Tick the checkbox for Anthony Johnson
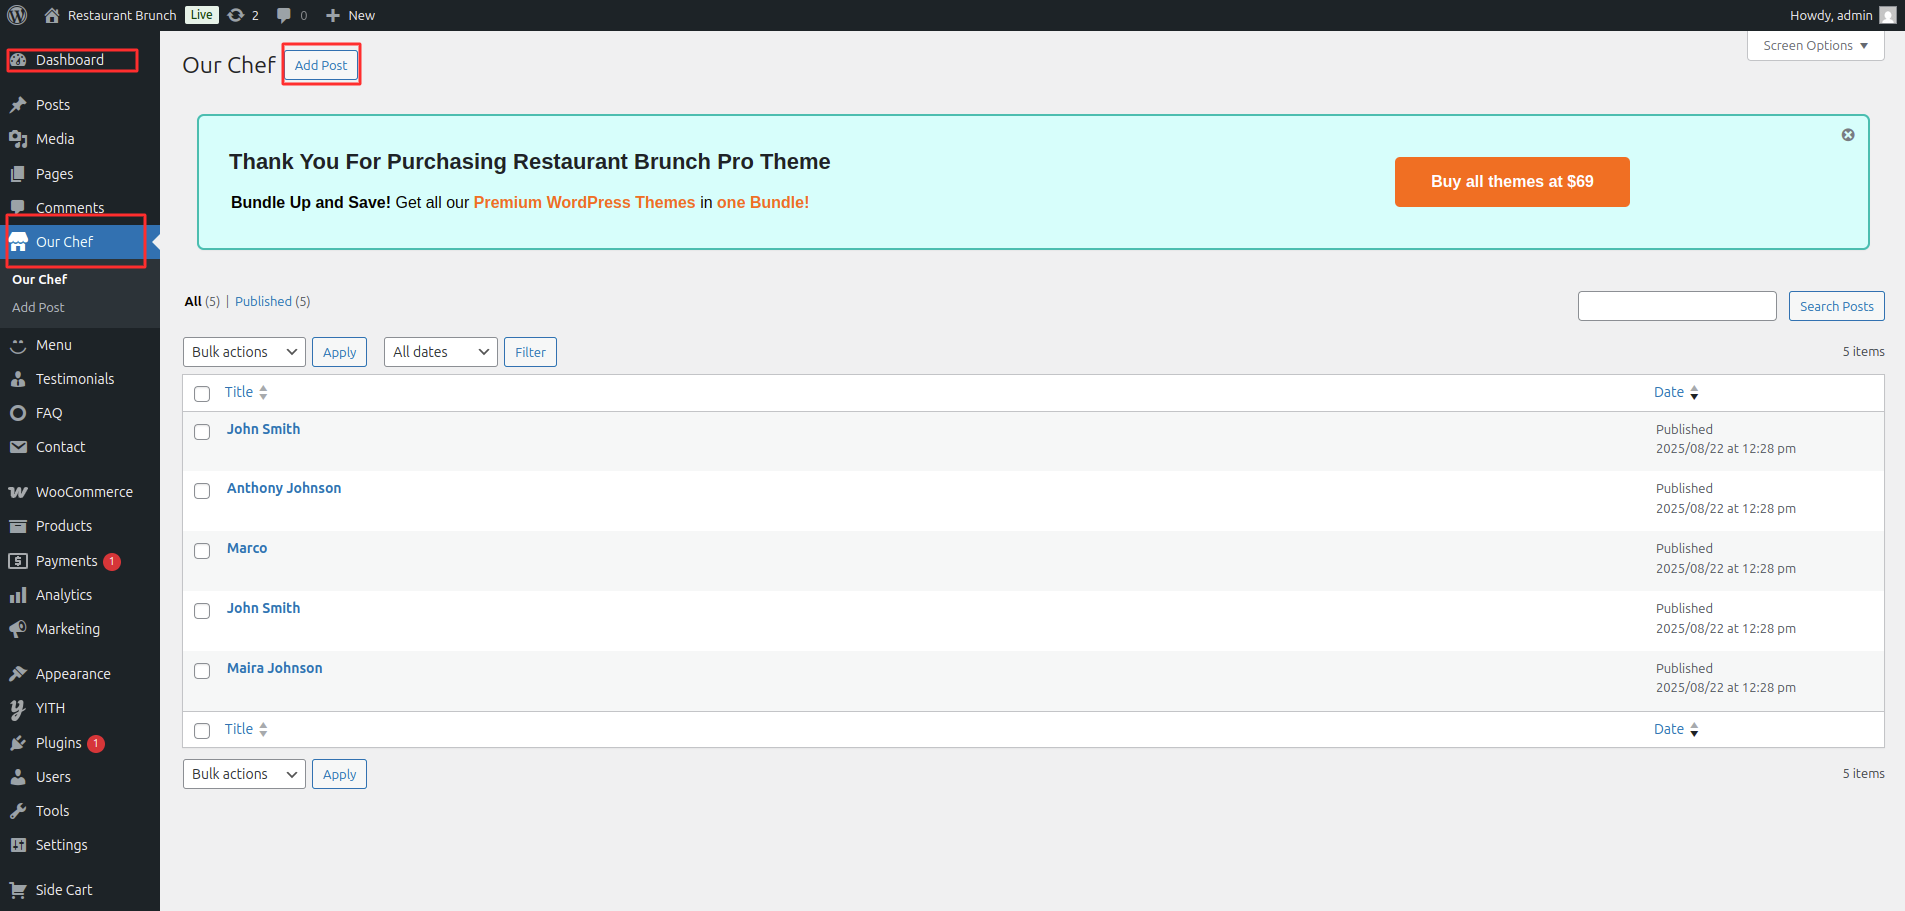 coord(202,491)
